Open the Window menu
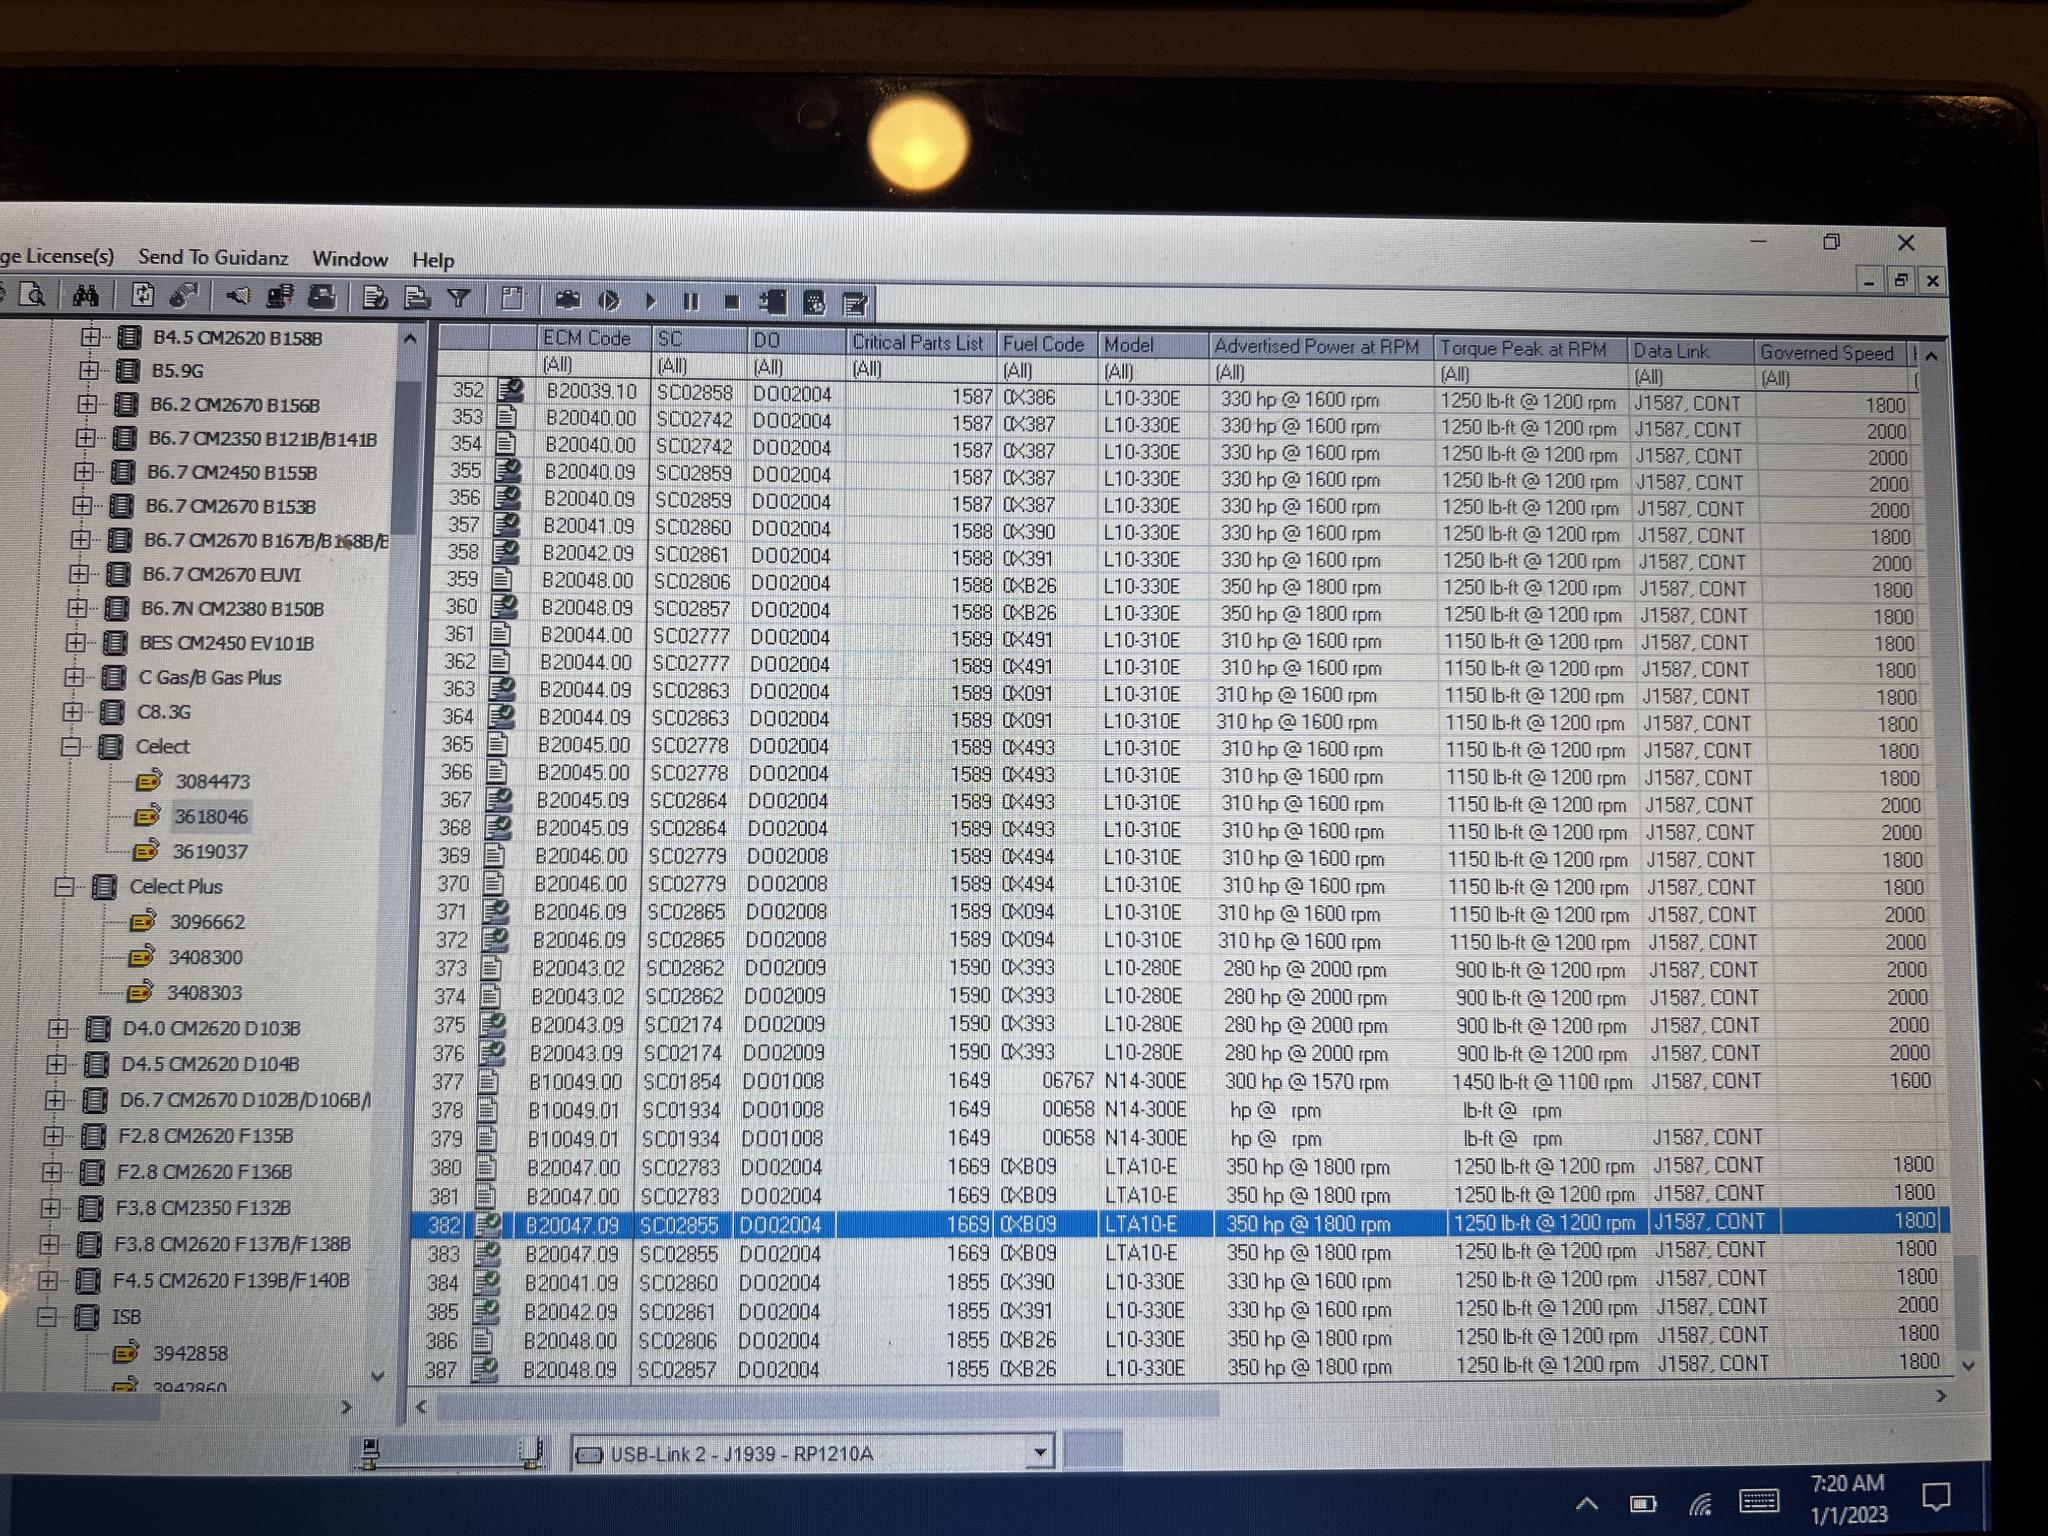The width and height of the screenshot is (2048, 1536). [x=349, y=259]
